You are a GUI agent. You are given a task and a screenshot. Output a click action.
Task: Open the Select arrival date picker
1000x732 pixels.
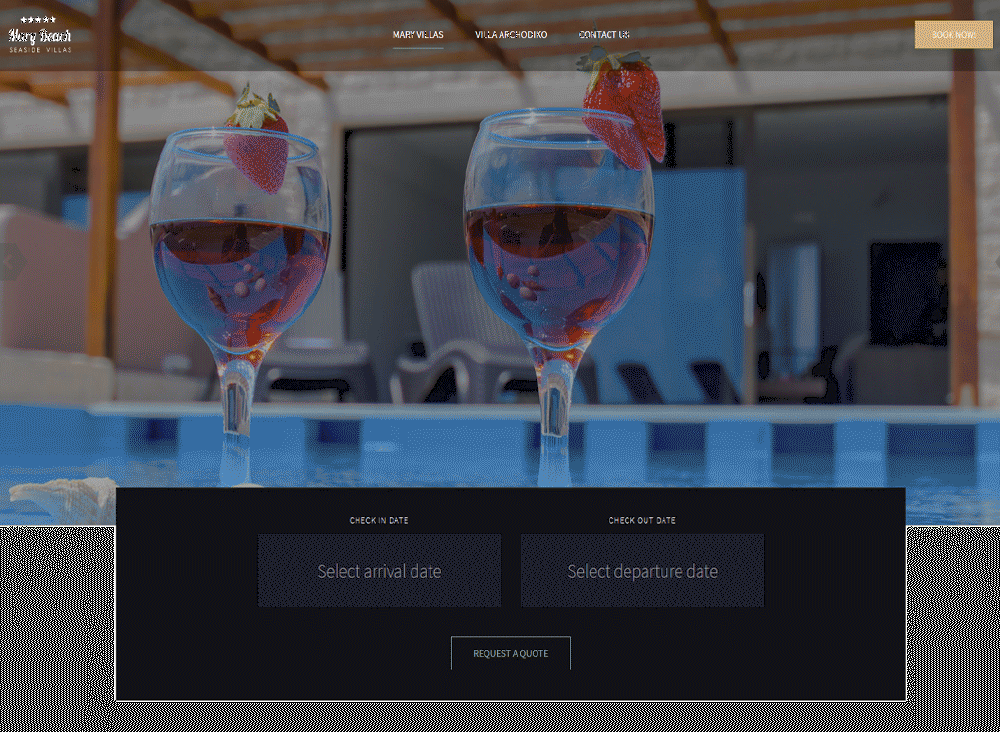tap(379, 571)
